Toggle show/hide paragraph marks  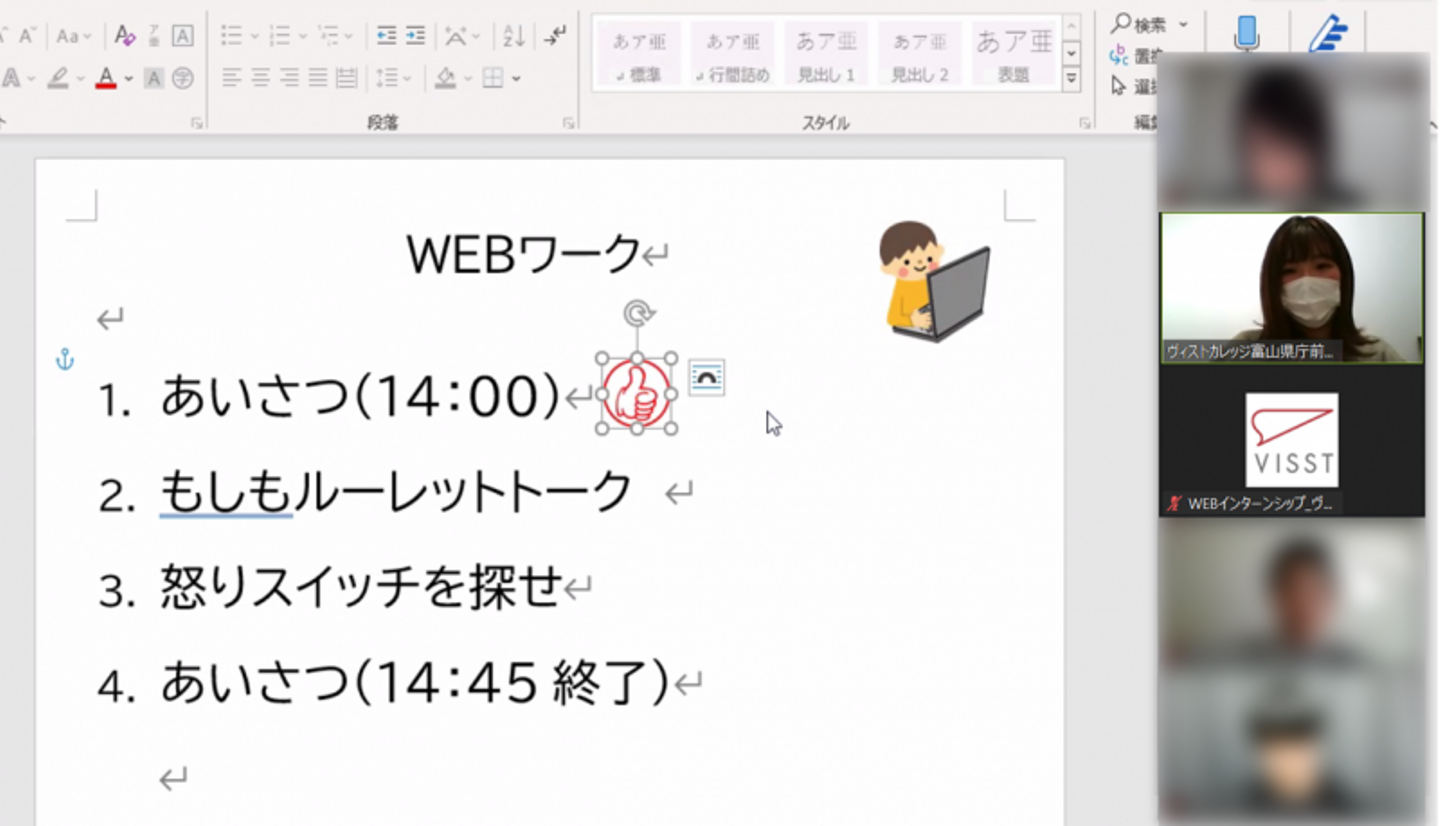point(555,36)
